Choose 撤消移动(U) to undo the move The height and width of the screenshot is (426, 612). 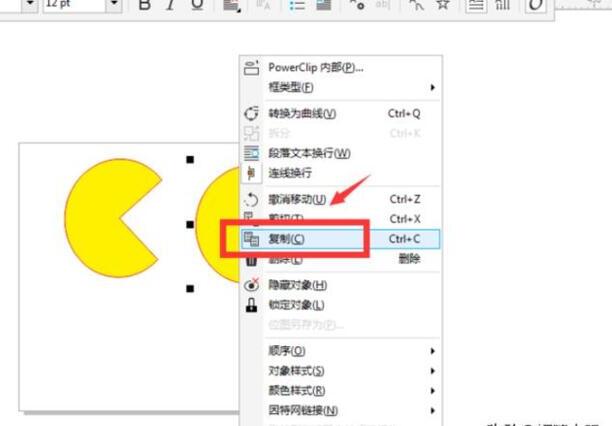pyautogui.click(x=340, y=199)
